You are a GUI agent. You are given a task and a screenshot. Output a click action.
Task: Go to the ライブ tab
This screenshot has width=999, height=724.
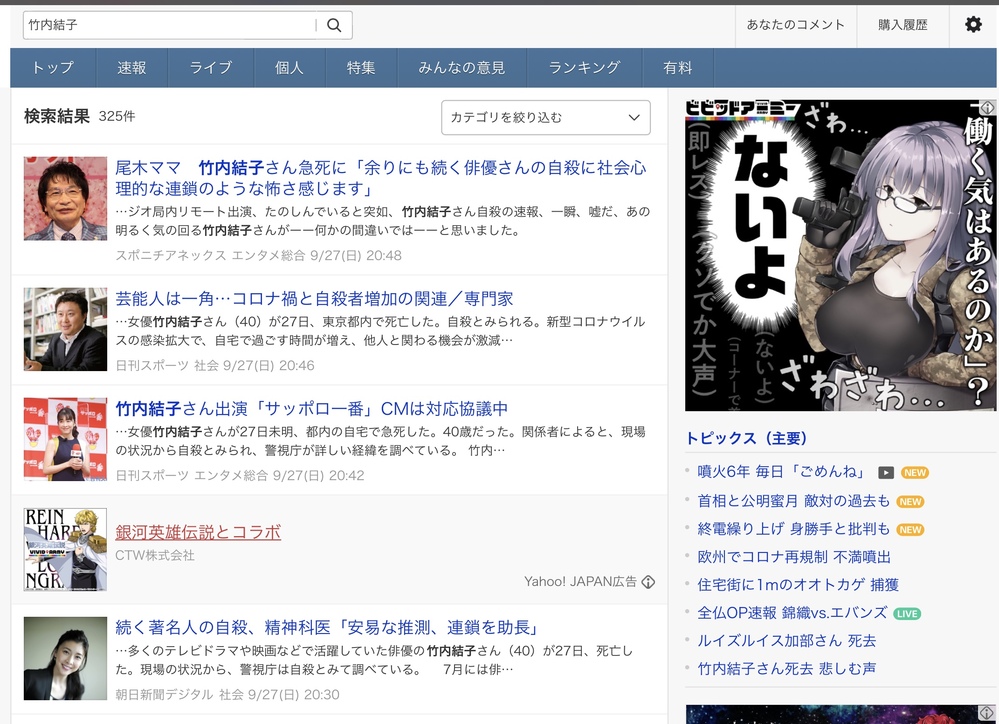pos(210,68)
